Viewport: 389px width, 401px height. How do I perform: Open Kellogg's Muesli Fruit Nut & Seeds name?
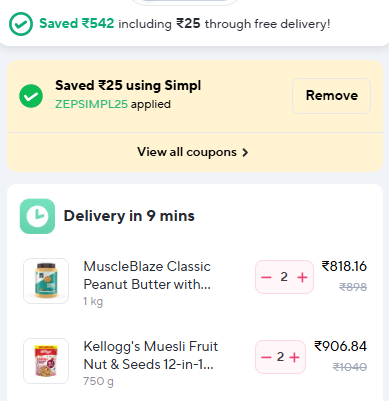150,355
